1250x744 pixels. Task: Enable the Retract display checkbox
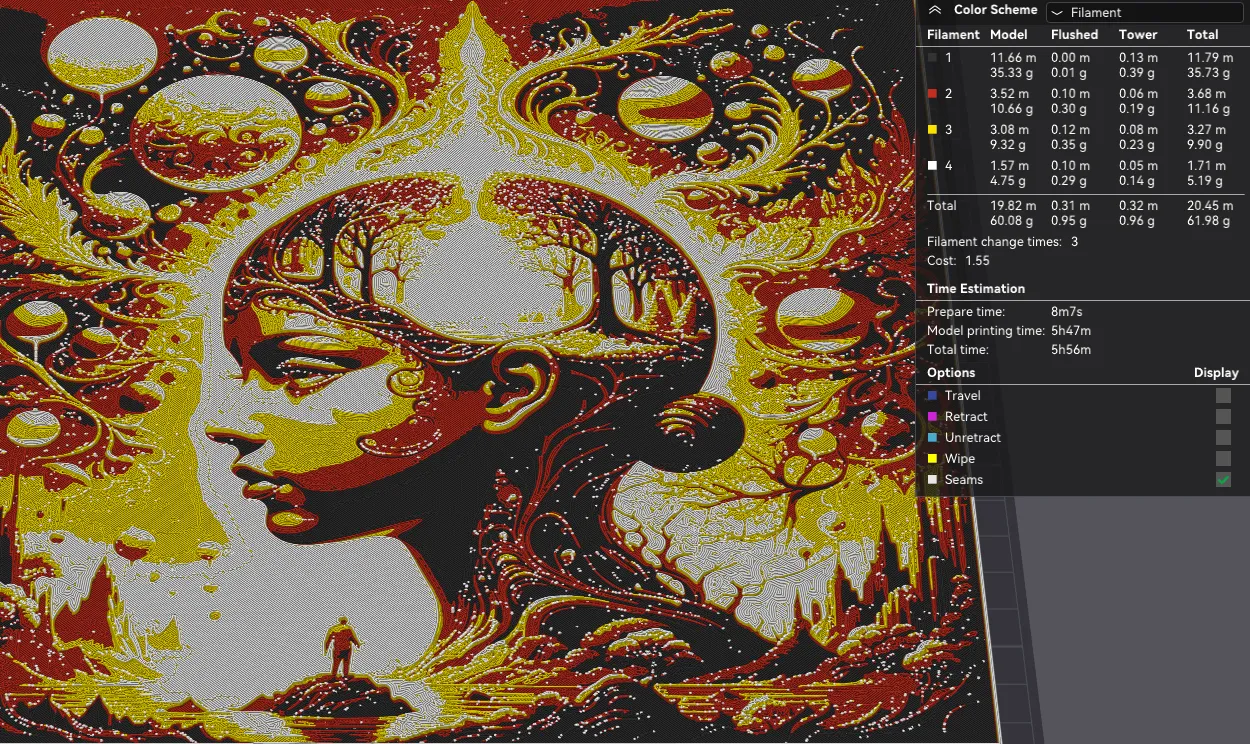pyautogui.click(x=1223, y=416)
